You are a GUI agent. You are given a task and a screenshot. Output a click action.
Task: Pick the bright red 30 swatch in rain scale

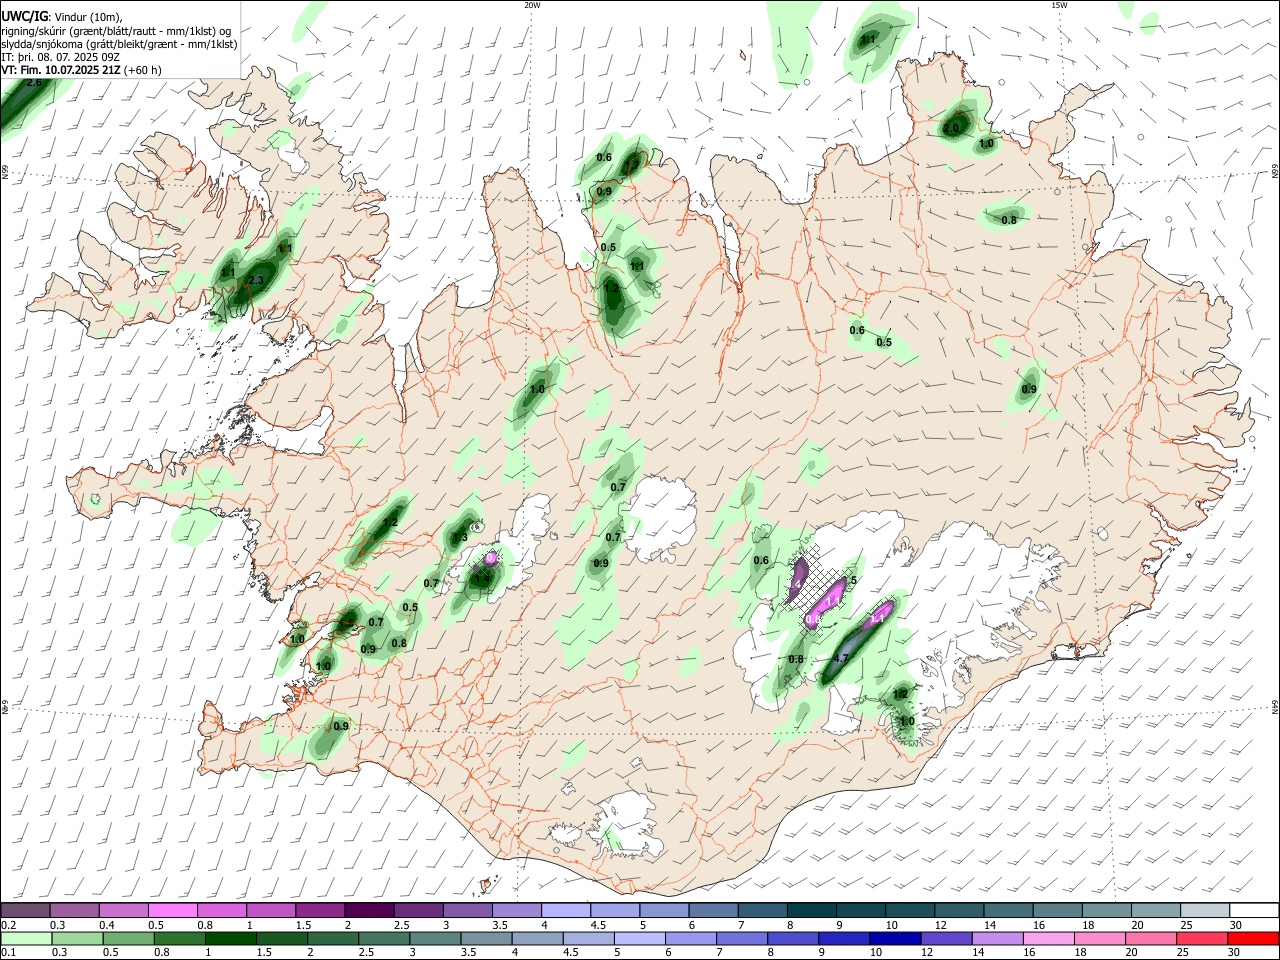click(x=1252, y=938)
